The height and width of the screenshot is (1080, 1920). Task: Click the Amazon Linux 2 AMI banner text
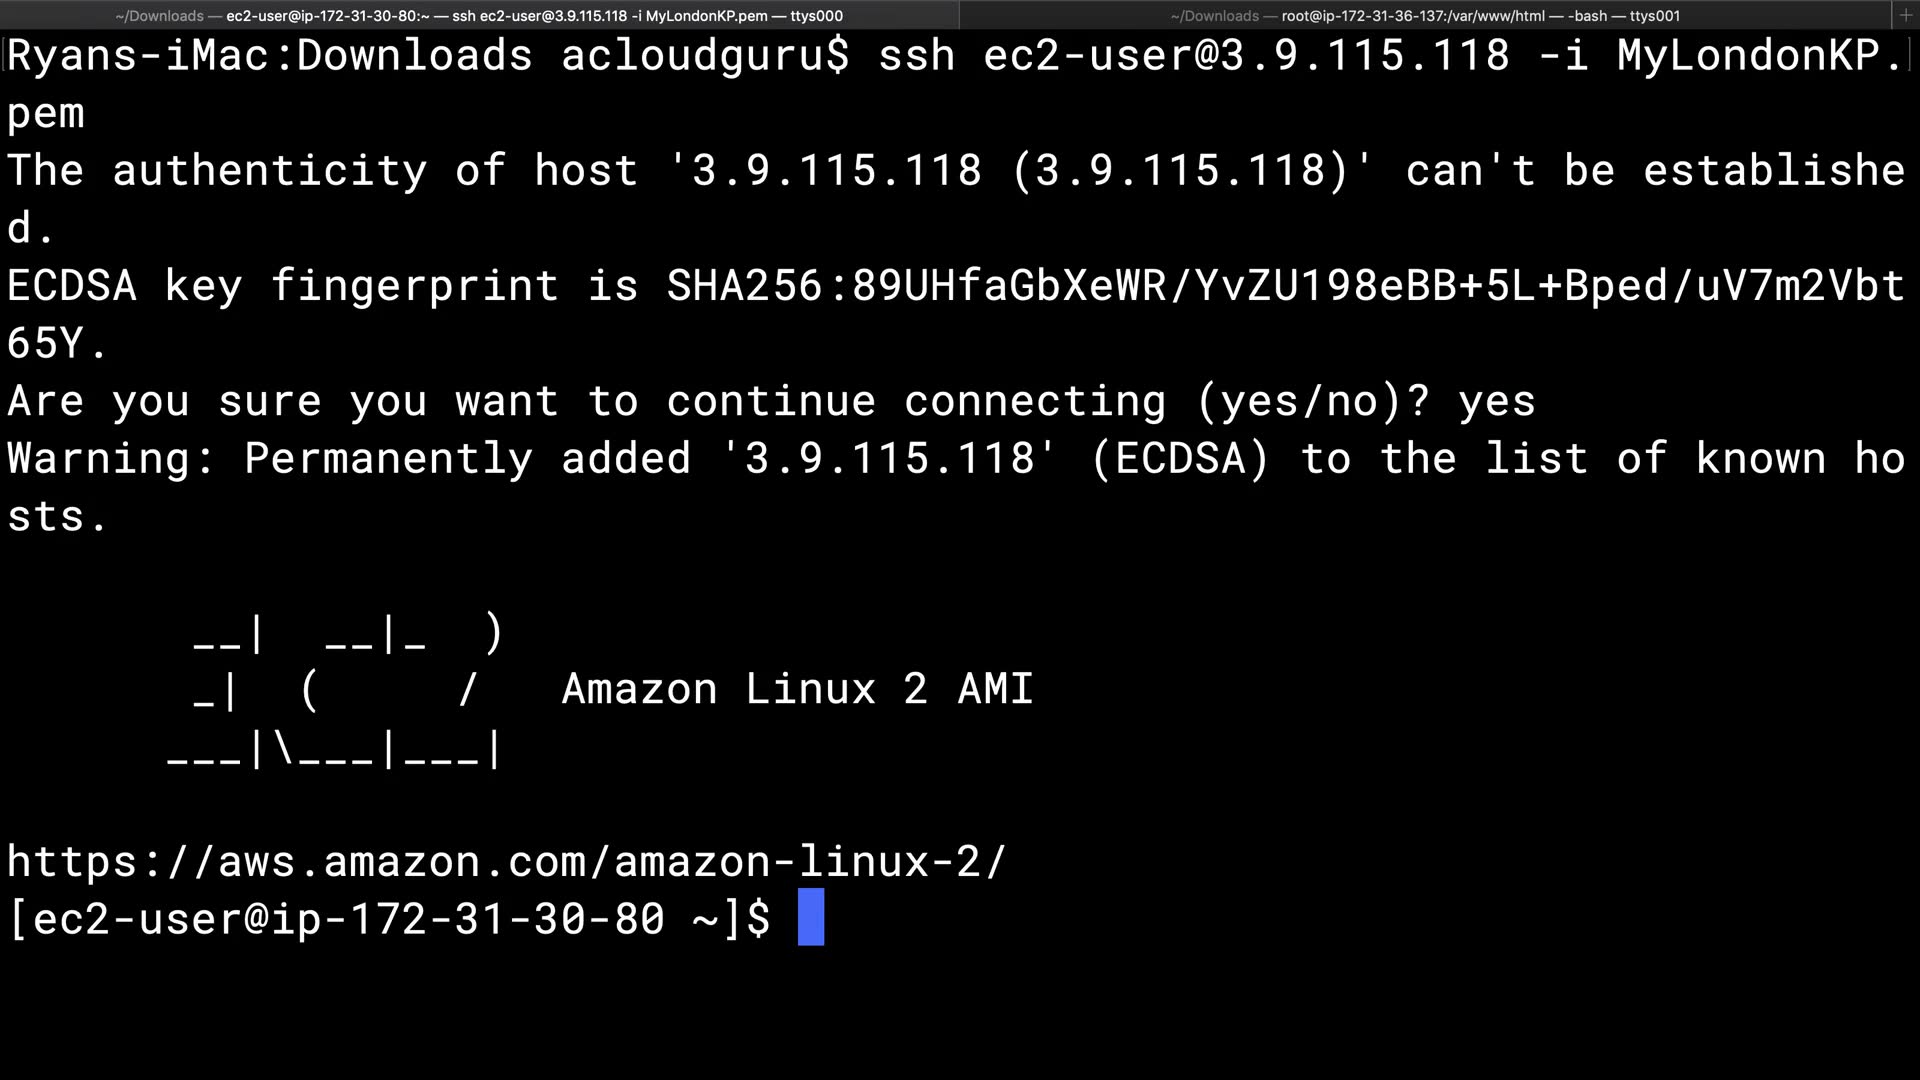[796, 689]
